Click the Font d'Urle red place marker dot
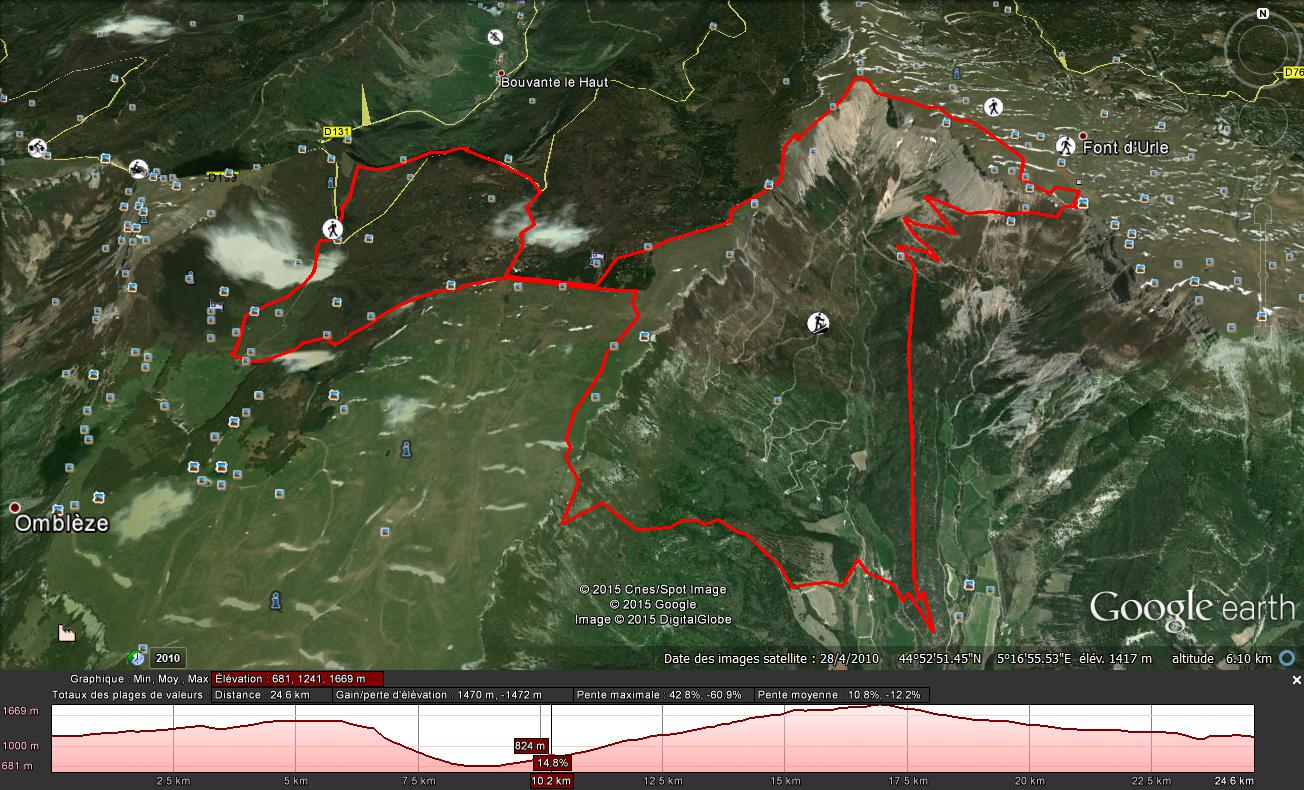Screen dimensions: 1304x790 pyautogui.click(x=1083, y=136)
